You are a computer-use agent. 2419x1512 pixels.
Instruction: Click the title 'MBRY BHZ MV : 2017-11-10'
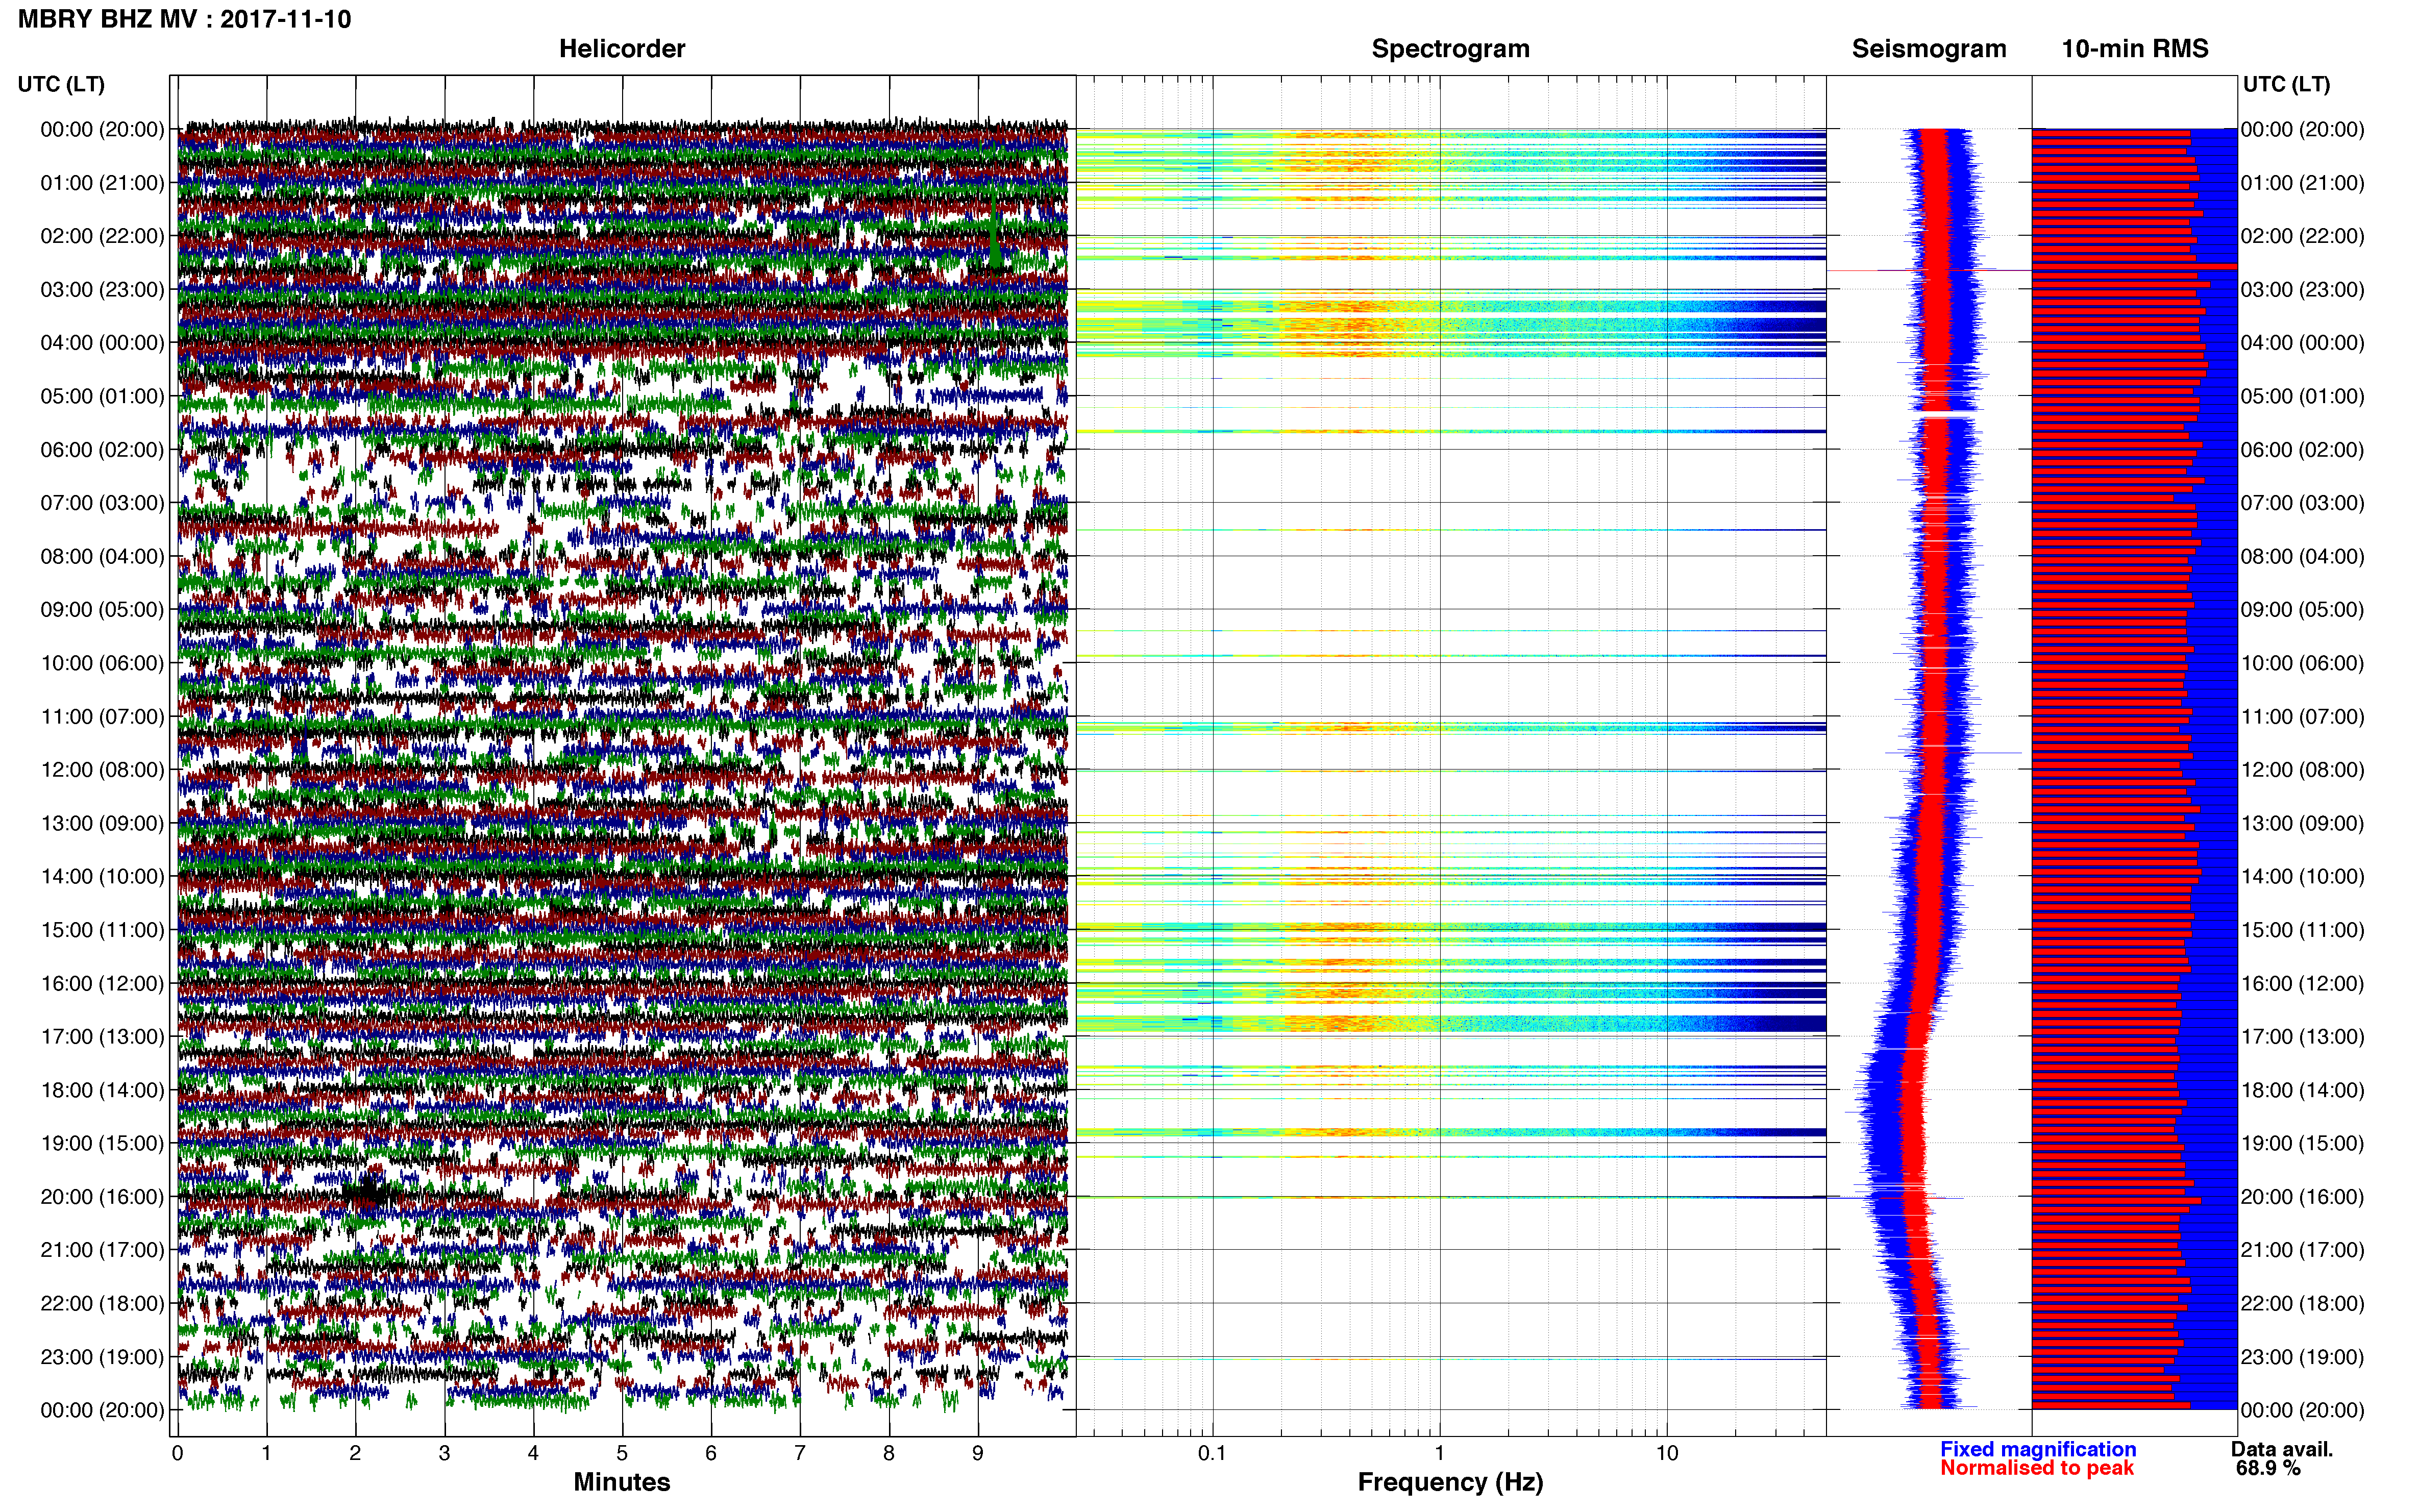coord(185,19)
